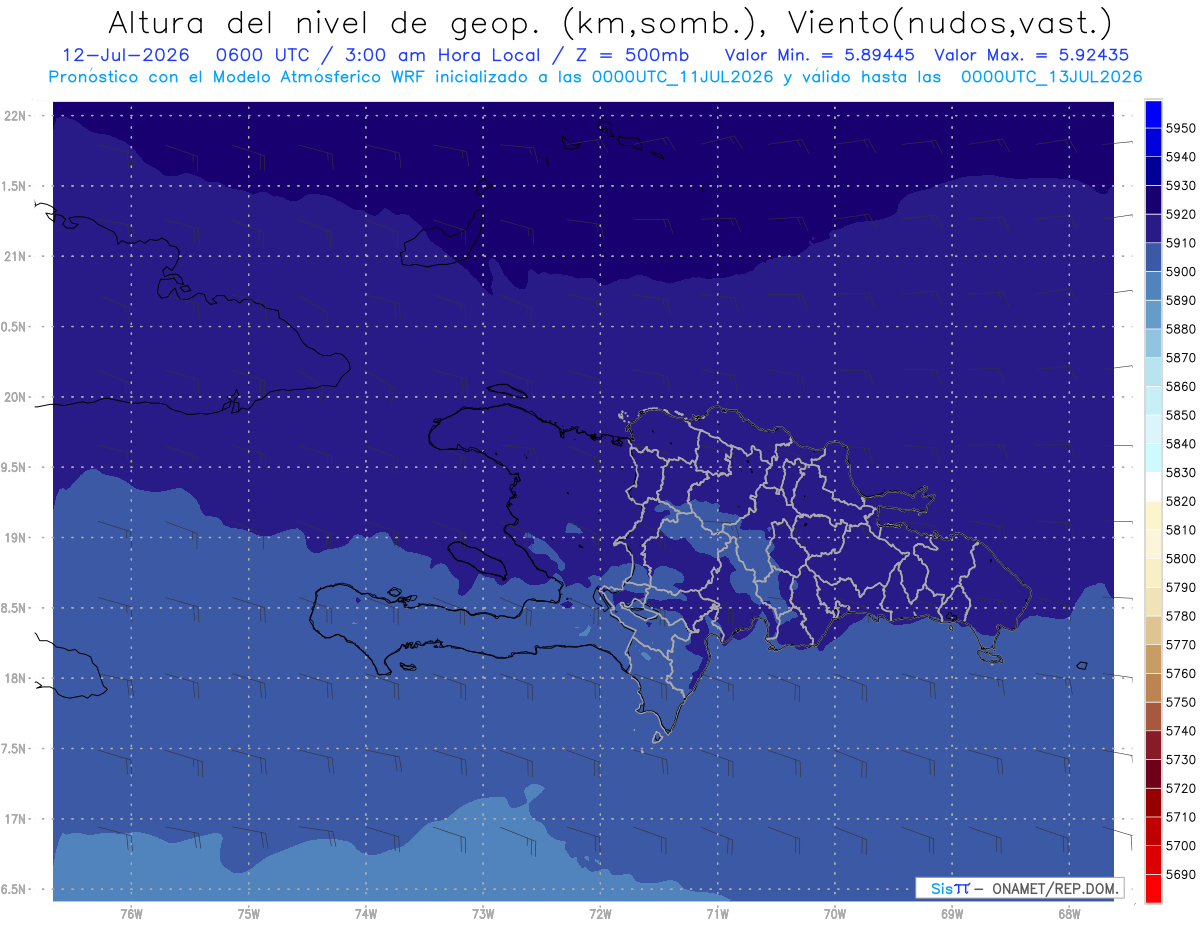Click the bright red swatch below 5690
The height and width of the screenshot is (927, 1200).
click(x=1152, y=888)
